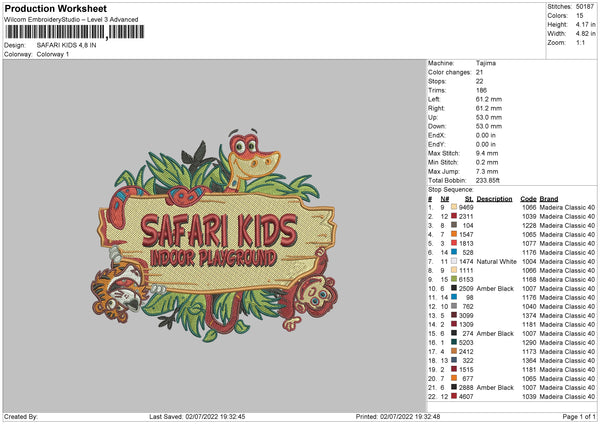Click the N# column header

[444, 199]
